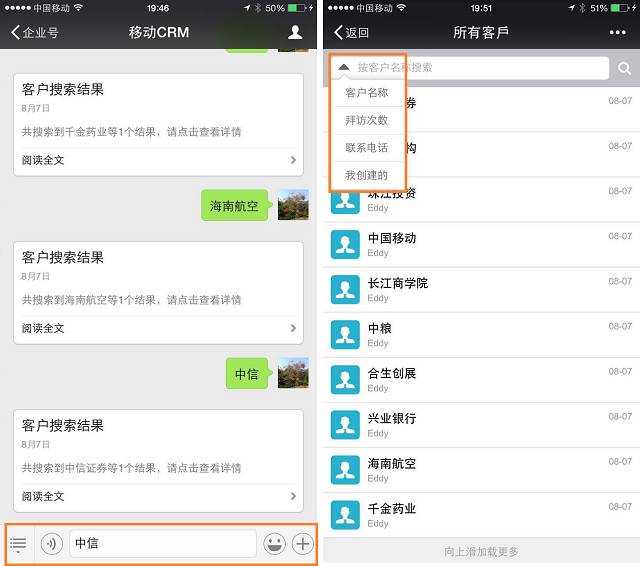Open sender avatar beside 海南航空 message
Screen dimensions: 640x566
[x=293, y=205]
